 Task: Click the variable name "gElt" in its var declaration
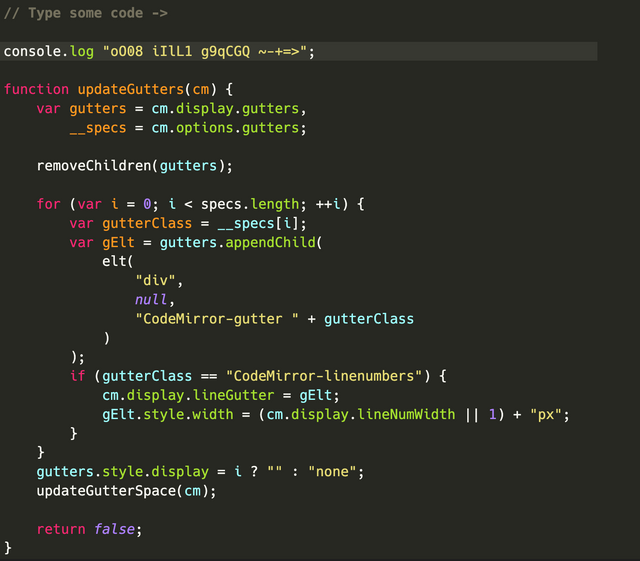tap(118, 242)
